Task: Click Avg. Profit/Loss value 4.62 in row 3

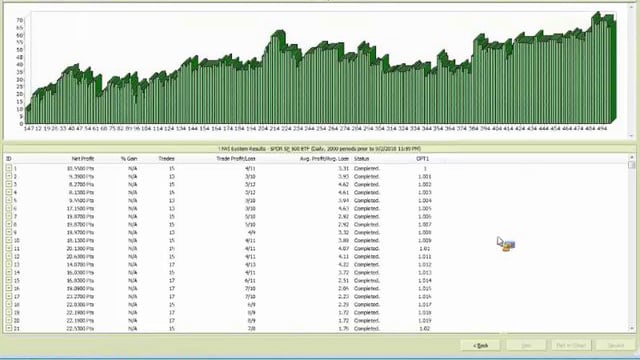Action: [x=343, y=184]
